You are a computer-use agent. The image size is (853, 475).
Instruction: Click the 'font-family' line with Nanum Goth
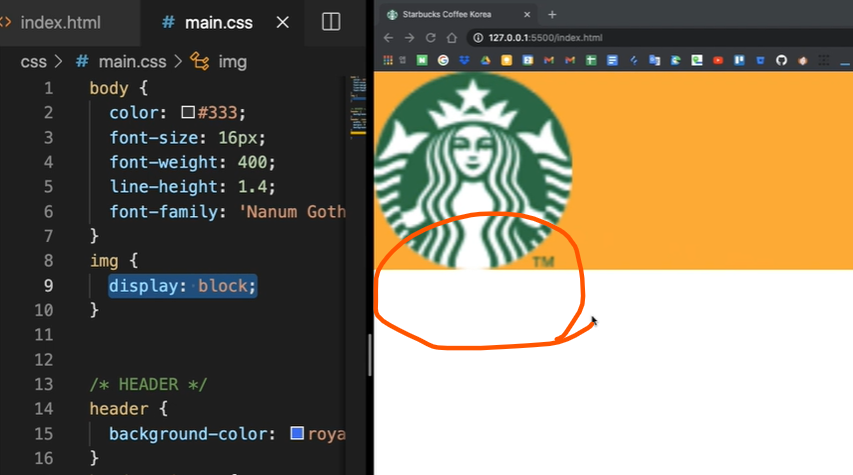pos(227,212)
